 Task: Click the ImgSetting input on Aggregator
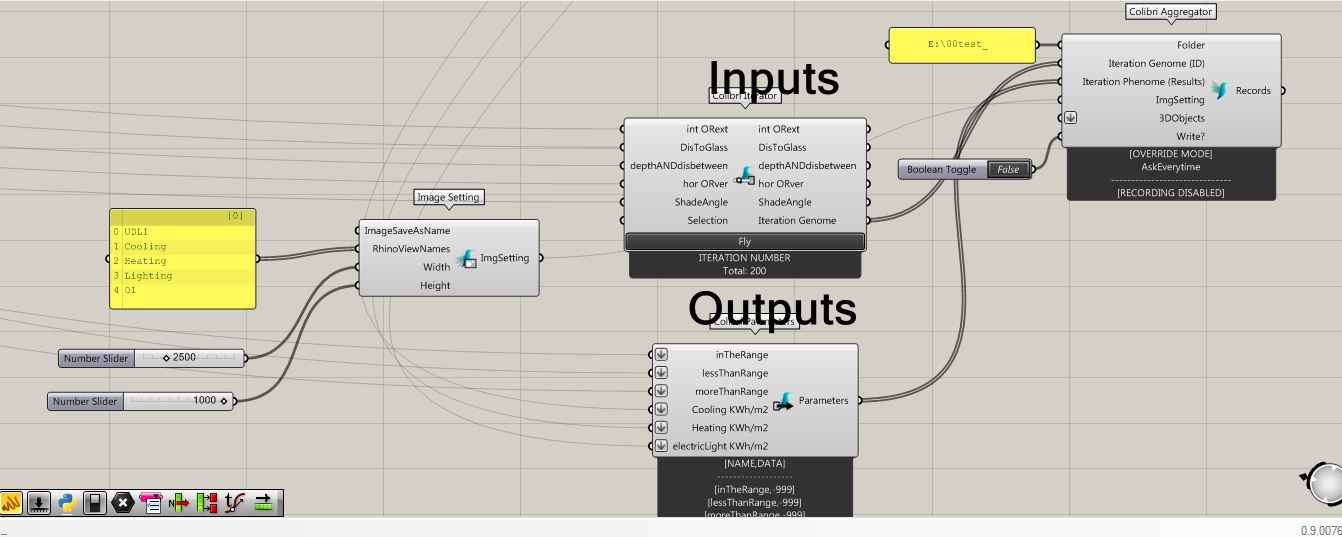[x=1180, y=100]
